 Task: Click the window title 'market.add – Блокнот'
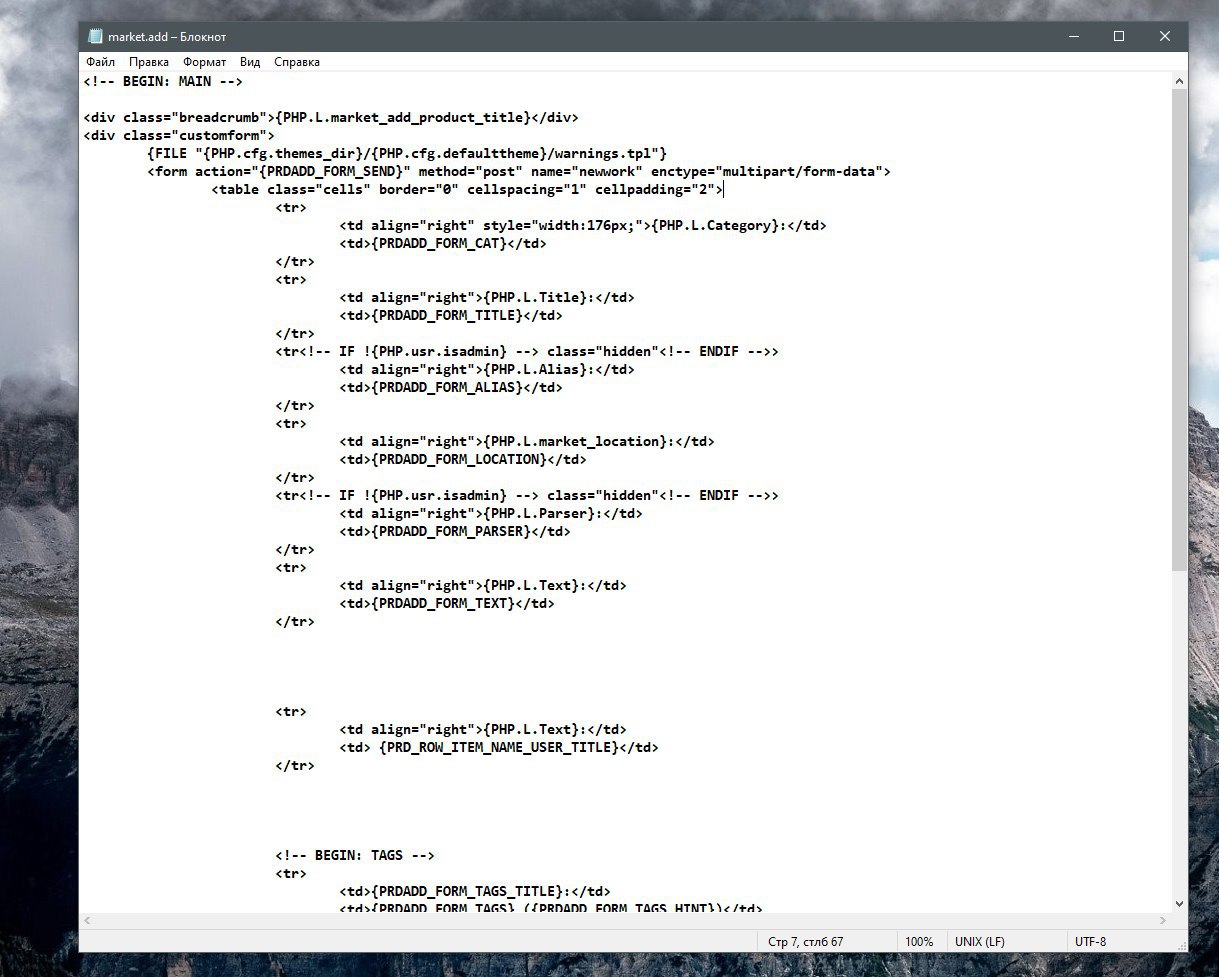[167, 36]
